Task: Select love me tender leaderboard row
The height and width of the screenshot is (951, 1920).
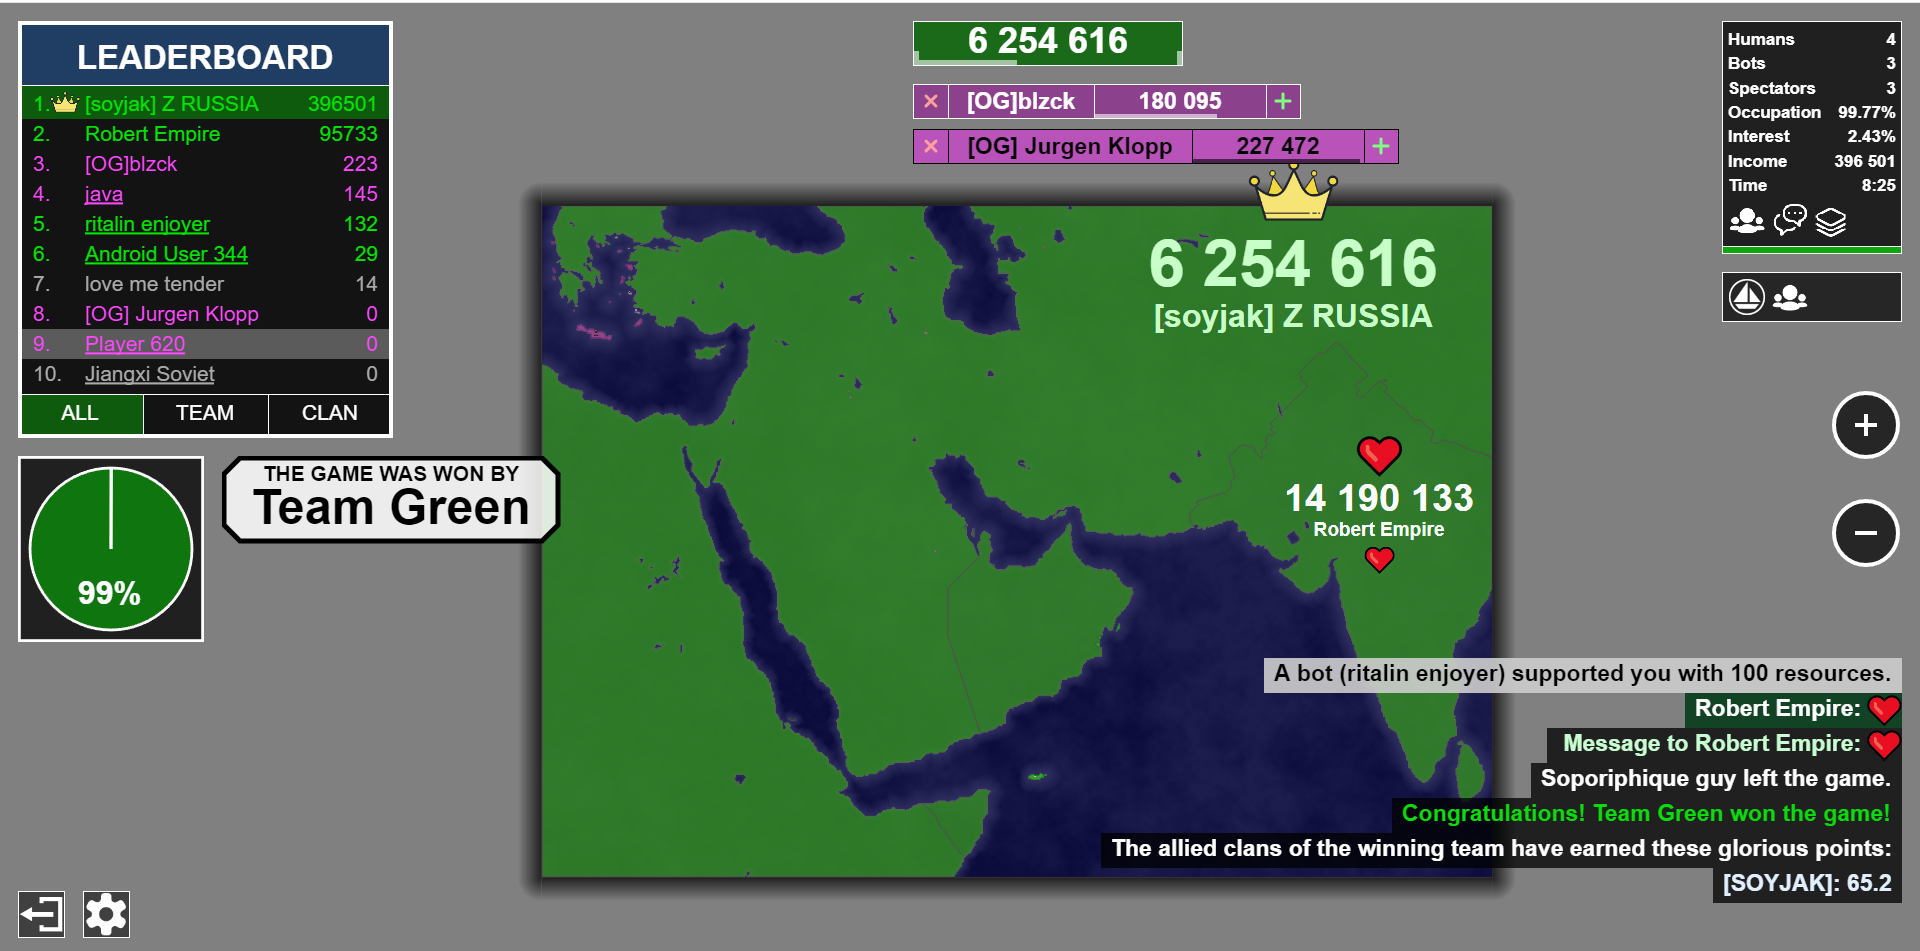Action: (x=205, y=284)
